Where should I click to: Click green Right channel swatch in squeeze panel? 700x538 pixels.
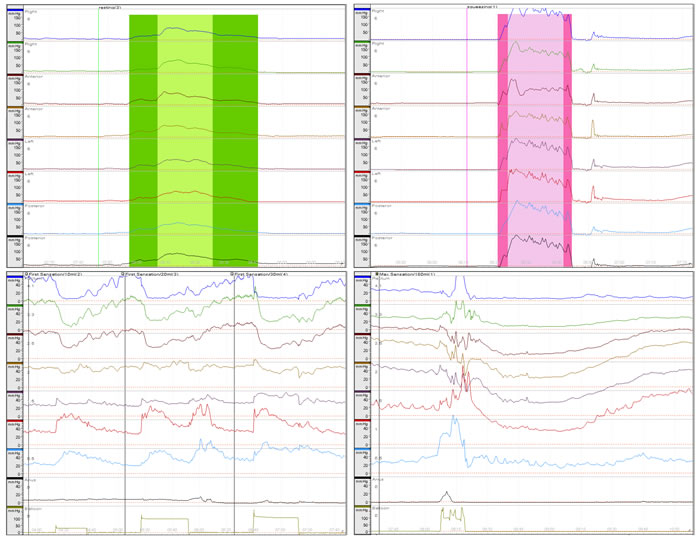pyautogui.click(x=362, y=42)
